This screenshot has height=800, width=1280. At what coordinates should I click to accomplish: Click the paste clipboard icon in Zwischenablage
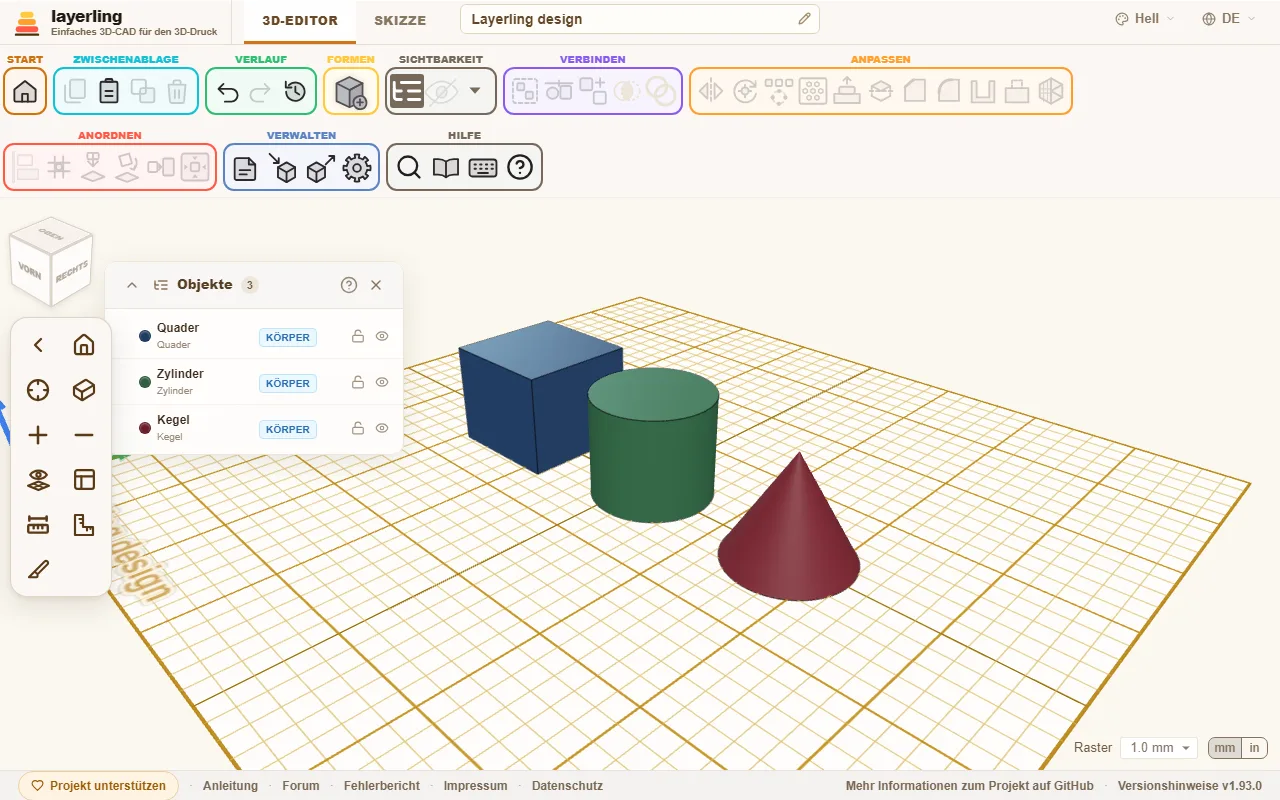click(x=109, y=92)
